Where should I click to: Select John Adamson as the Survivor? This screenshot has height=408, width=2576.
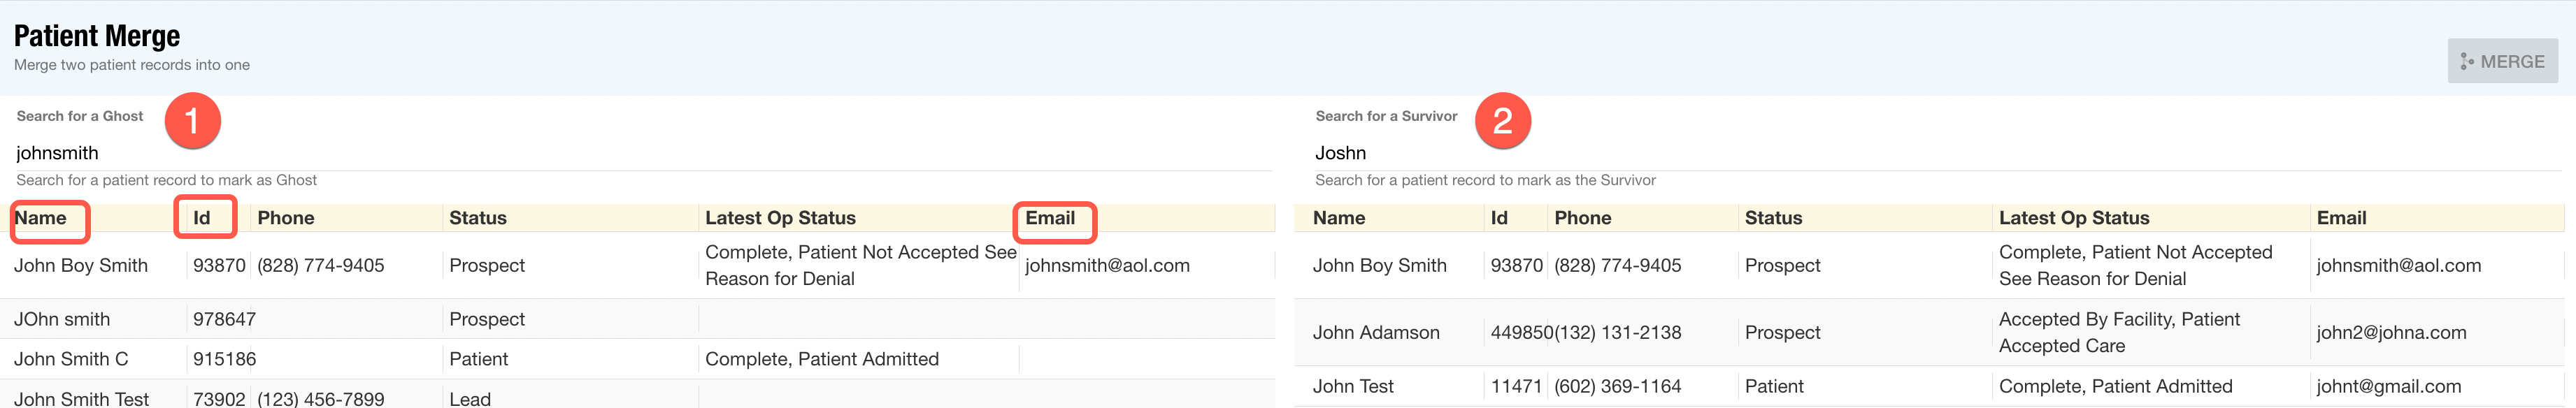1376,332
